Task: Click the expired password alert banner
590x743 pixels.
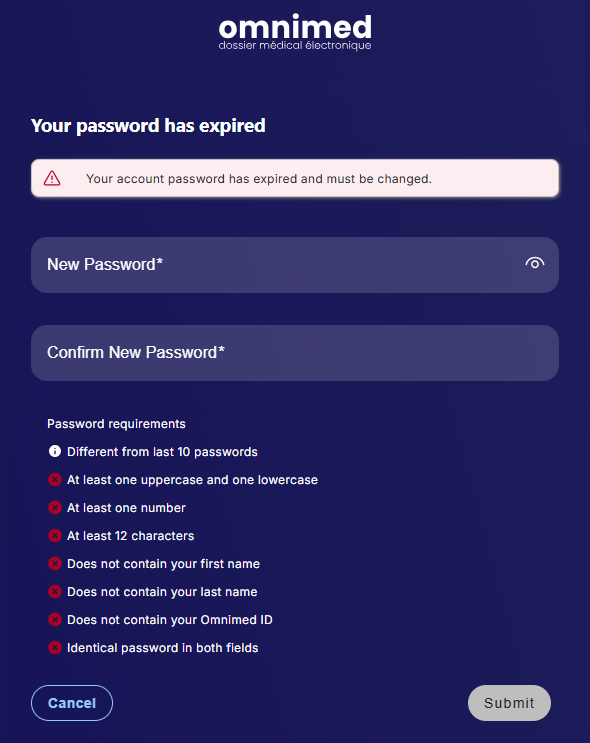Action: pos(295,178)
